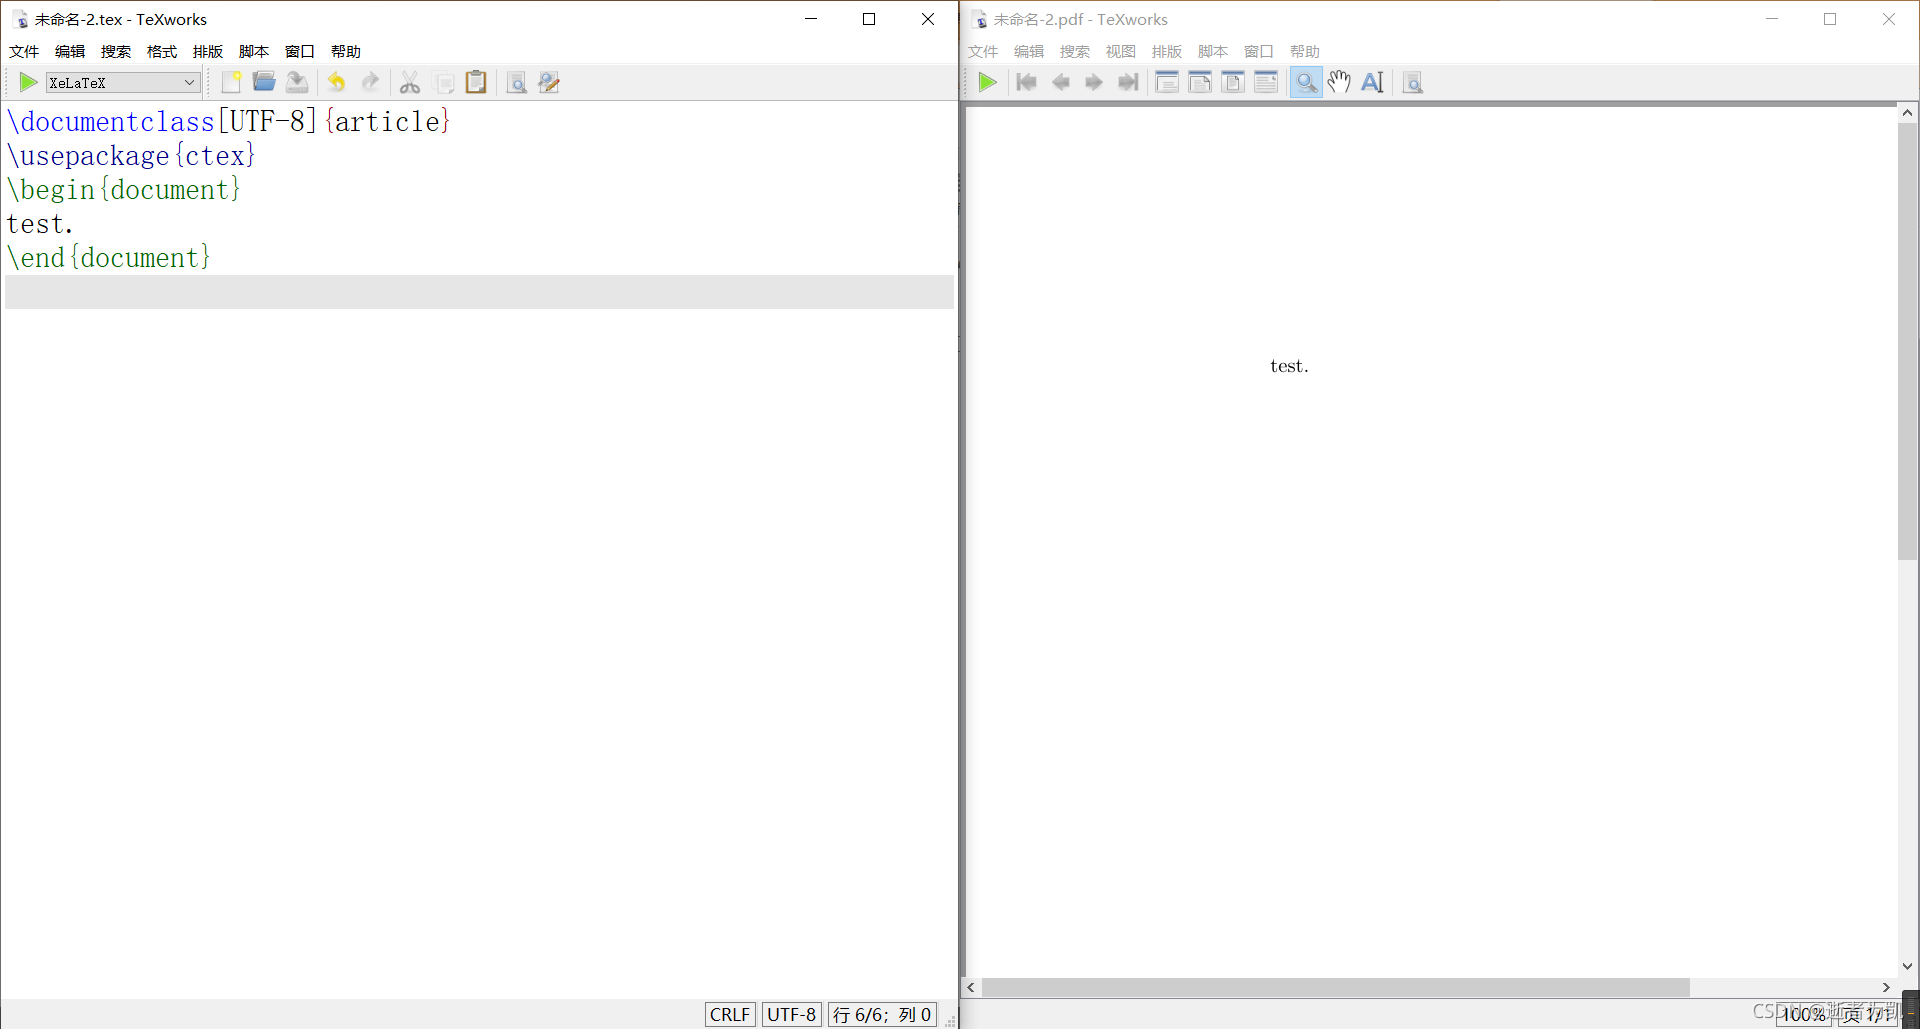Click the 'test.' line in editor
The width and height of the screenshot is (1920, 1029).
[x=40, y=224]
